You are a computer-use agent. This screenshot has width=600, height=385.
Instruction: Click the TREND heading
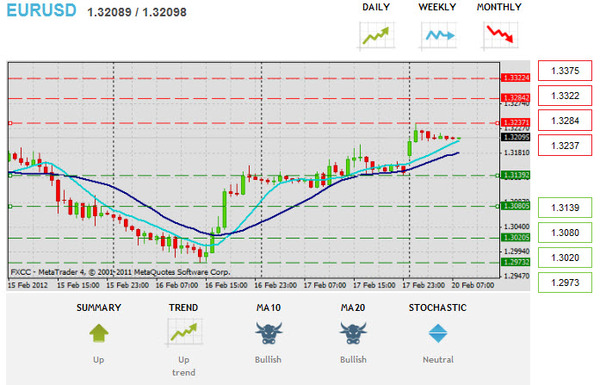point(184,308)
